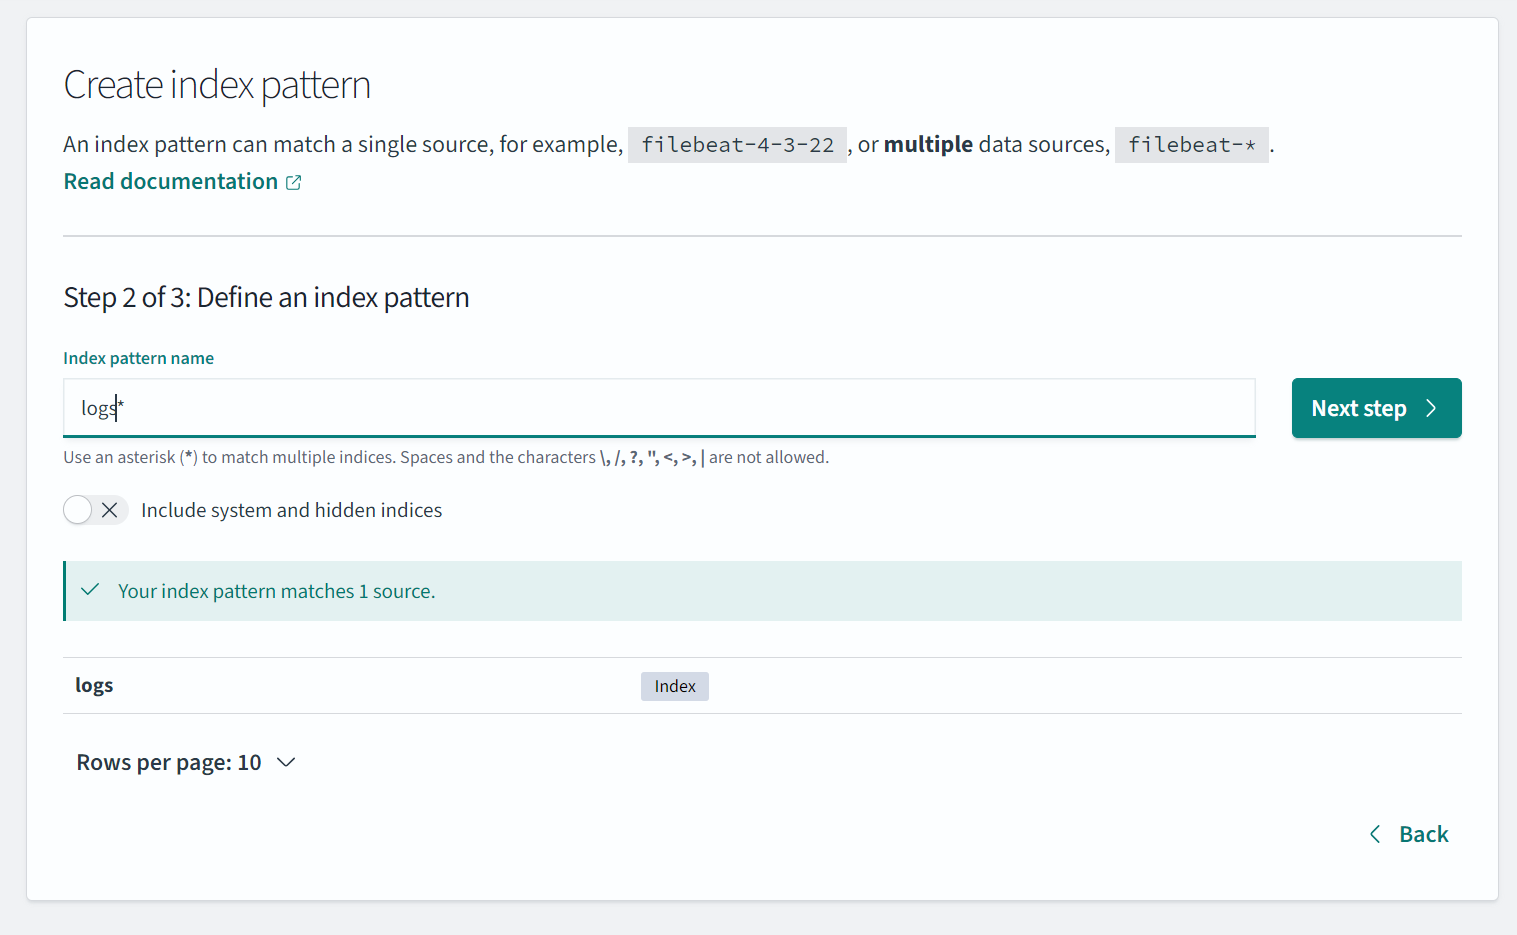This screenshot has height=935, width=1517.
Task: Click the X icon inside the toggle switch
Action: (110, 510)
